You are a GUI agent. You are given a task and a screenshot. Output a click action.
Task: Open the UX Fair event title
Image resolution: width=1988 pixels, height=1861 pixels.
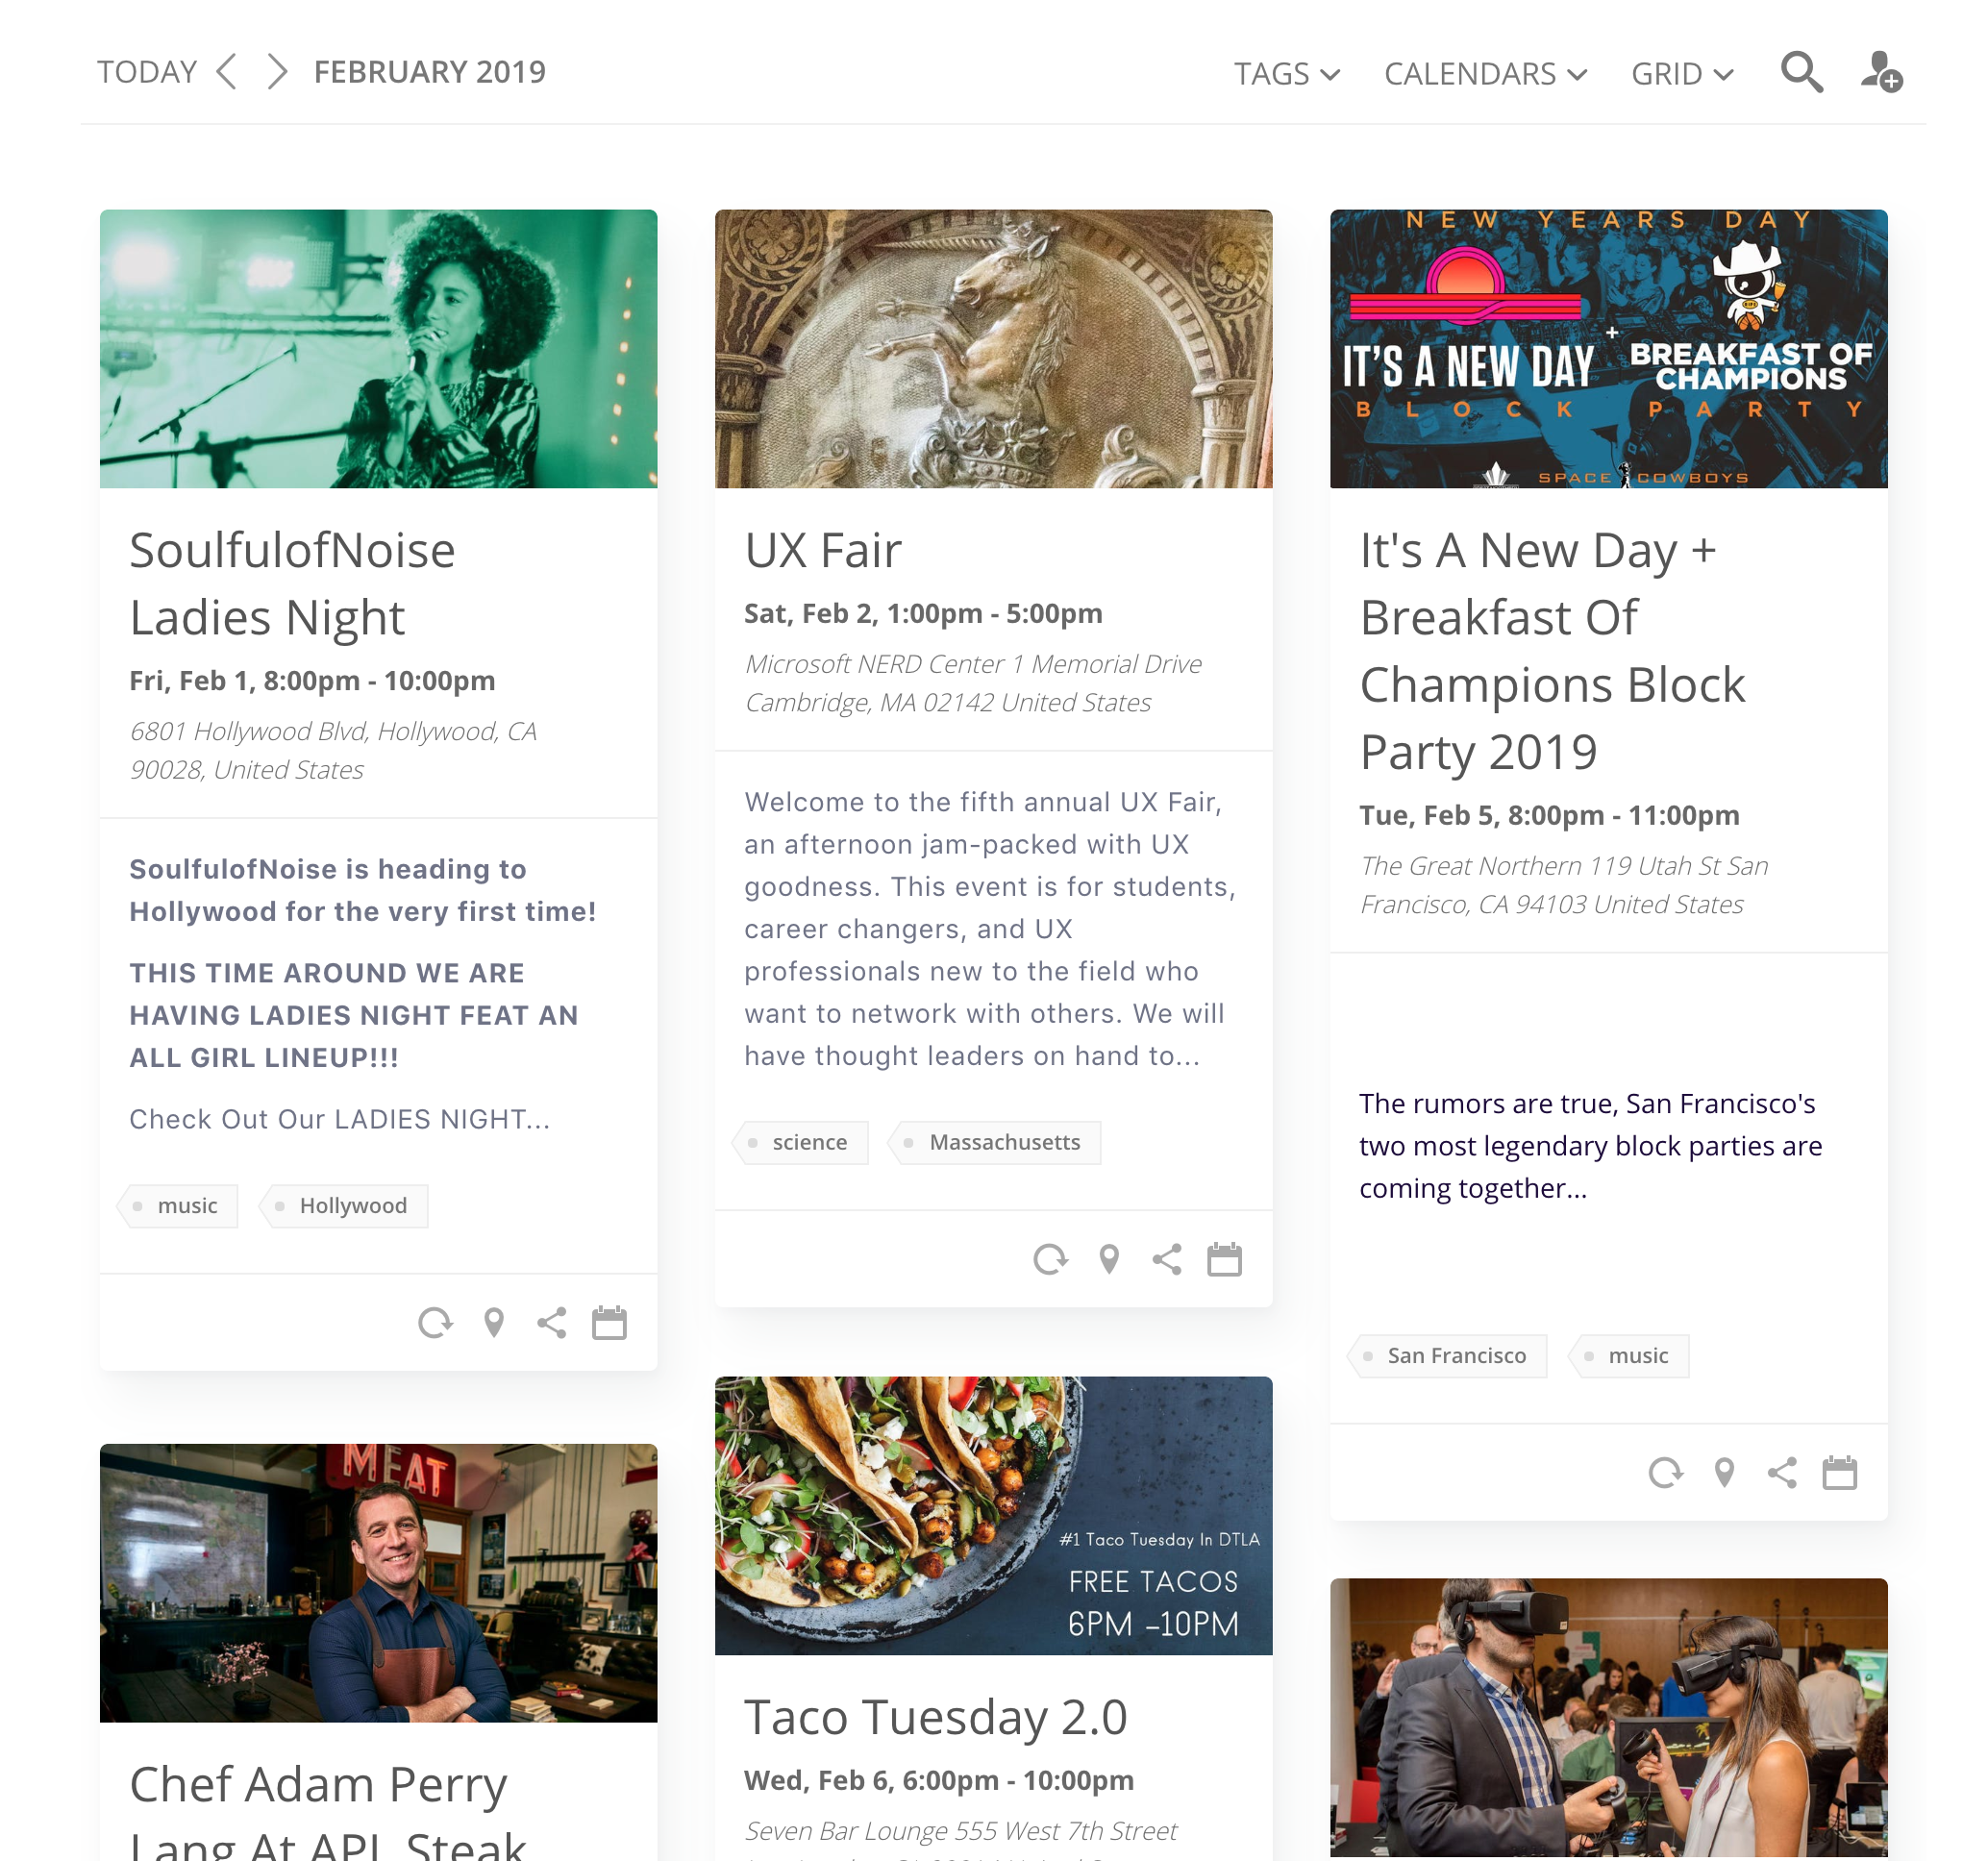click(x=823, y=550)
